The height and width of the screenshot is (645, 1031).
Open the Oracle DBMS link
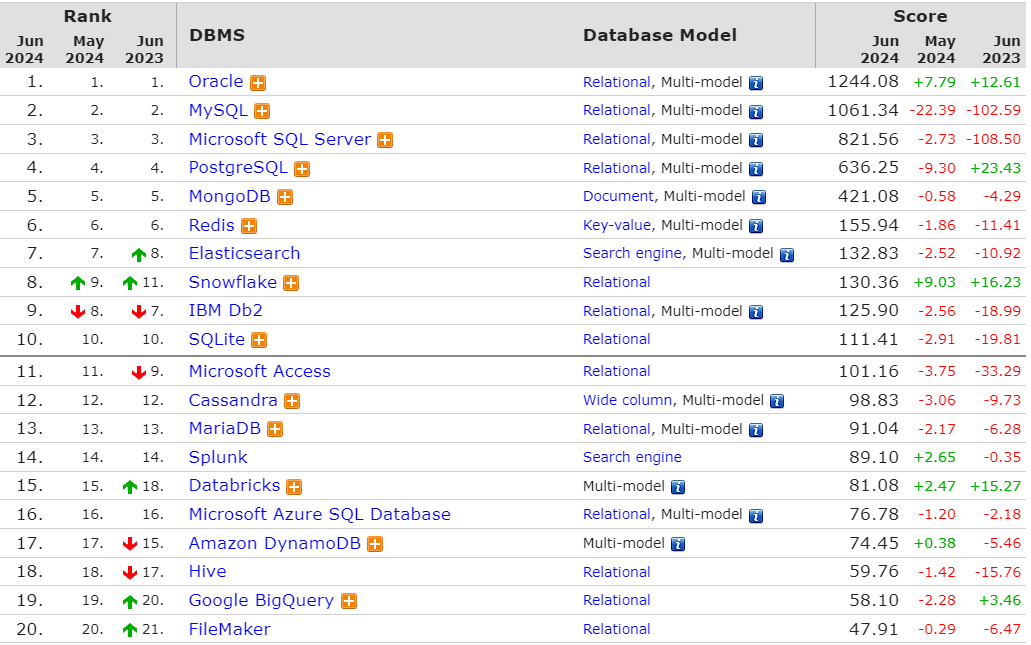(216, 82)
